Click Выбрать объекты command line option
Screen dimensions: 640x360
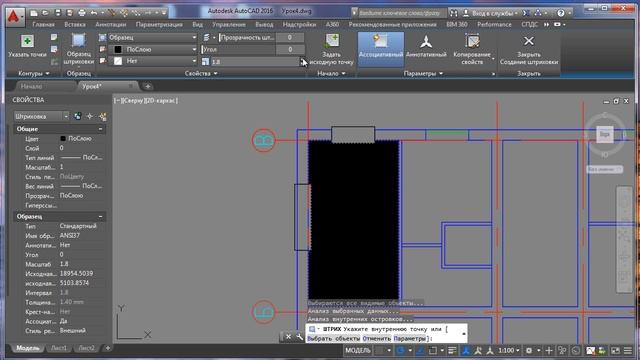coord(333,339)
